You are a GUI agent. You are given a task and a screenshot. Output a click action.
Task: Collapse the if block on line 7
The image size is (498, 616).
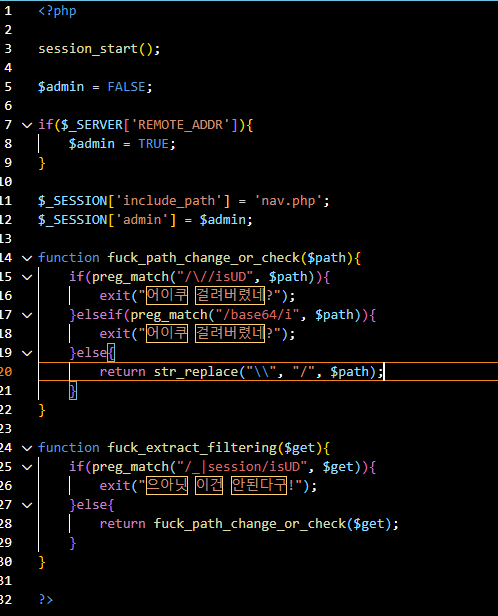tap(27, 125)
